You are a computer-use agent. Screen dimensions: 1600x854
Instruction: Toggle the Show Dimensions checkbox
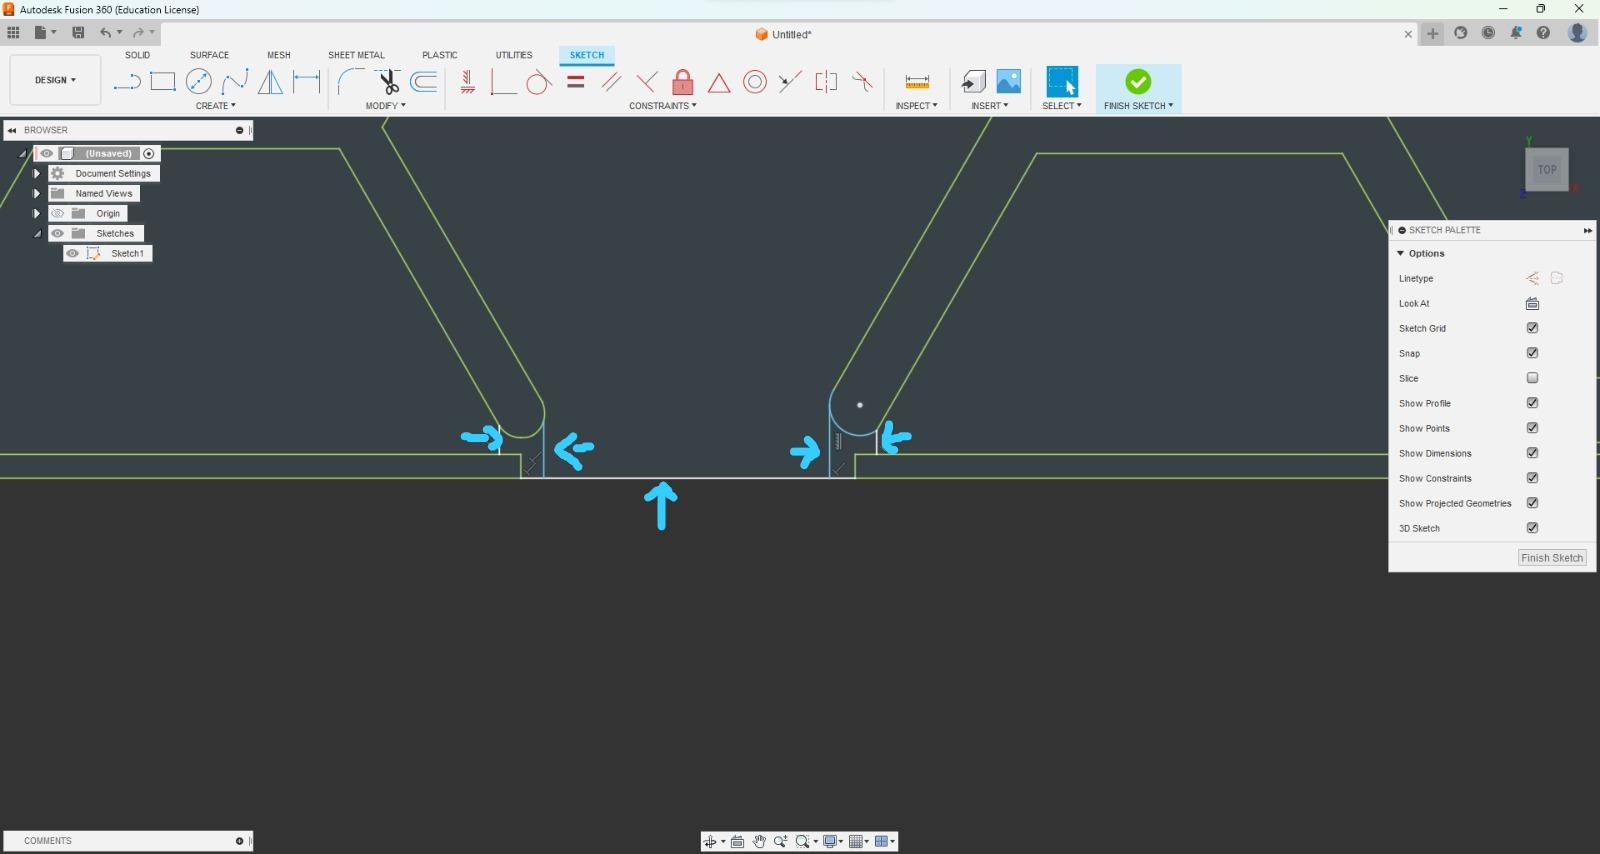(x=1532, y=453)
